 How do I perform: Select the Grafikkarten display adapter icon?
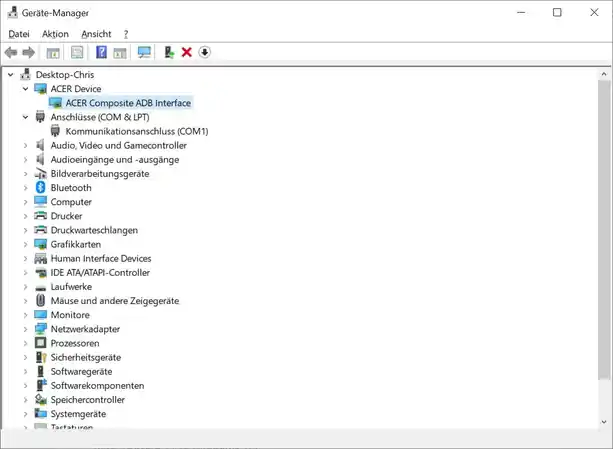click(x=40, y=244)
